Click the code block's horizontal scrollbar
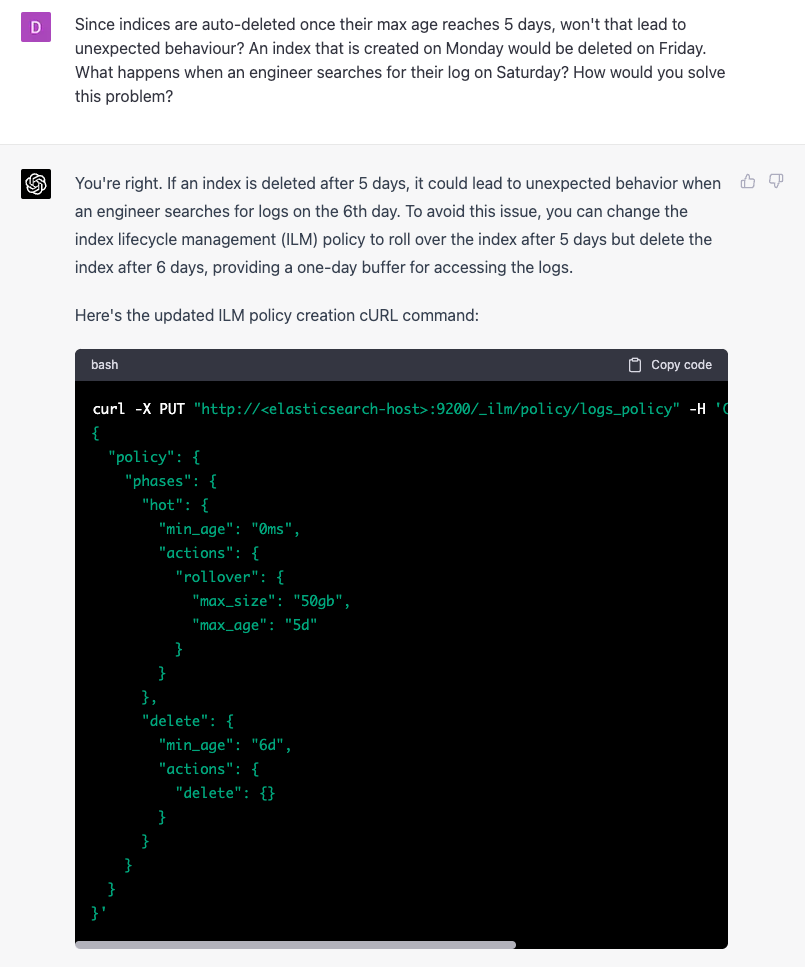 [296, 944]
